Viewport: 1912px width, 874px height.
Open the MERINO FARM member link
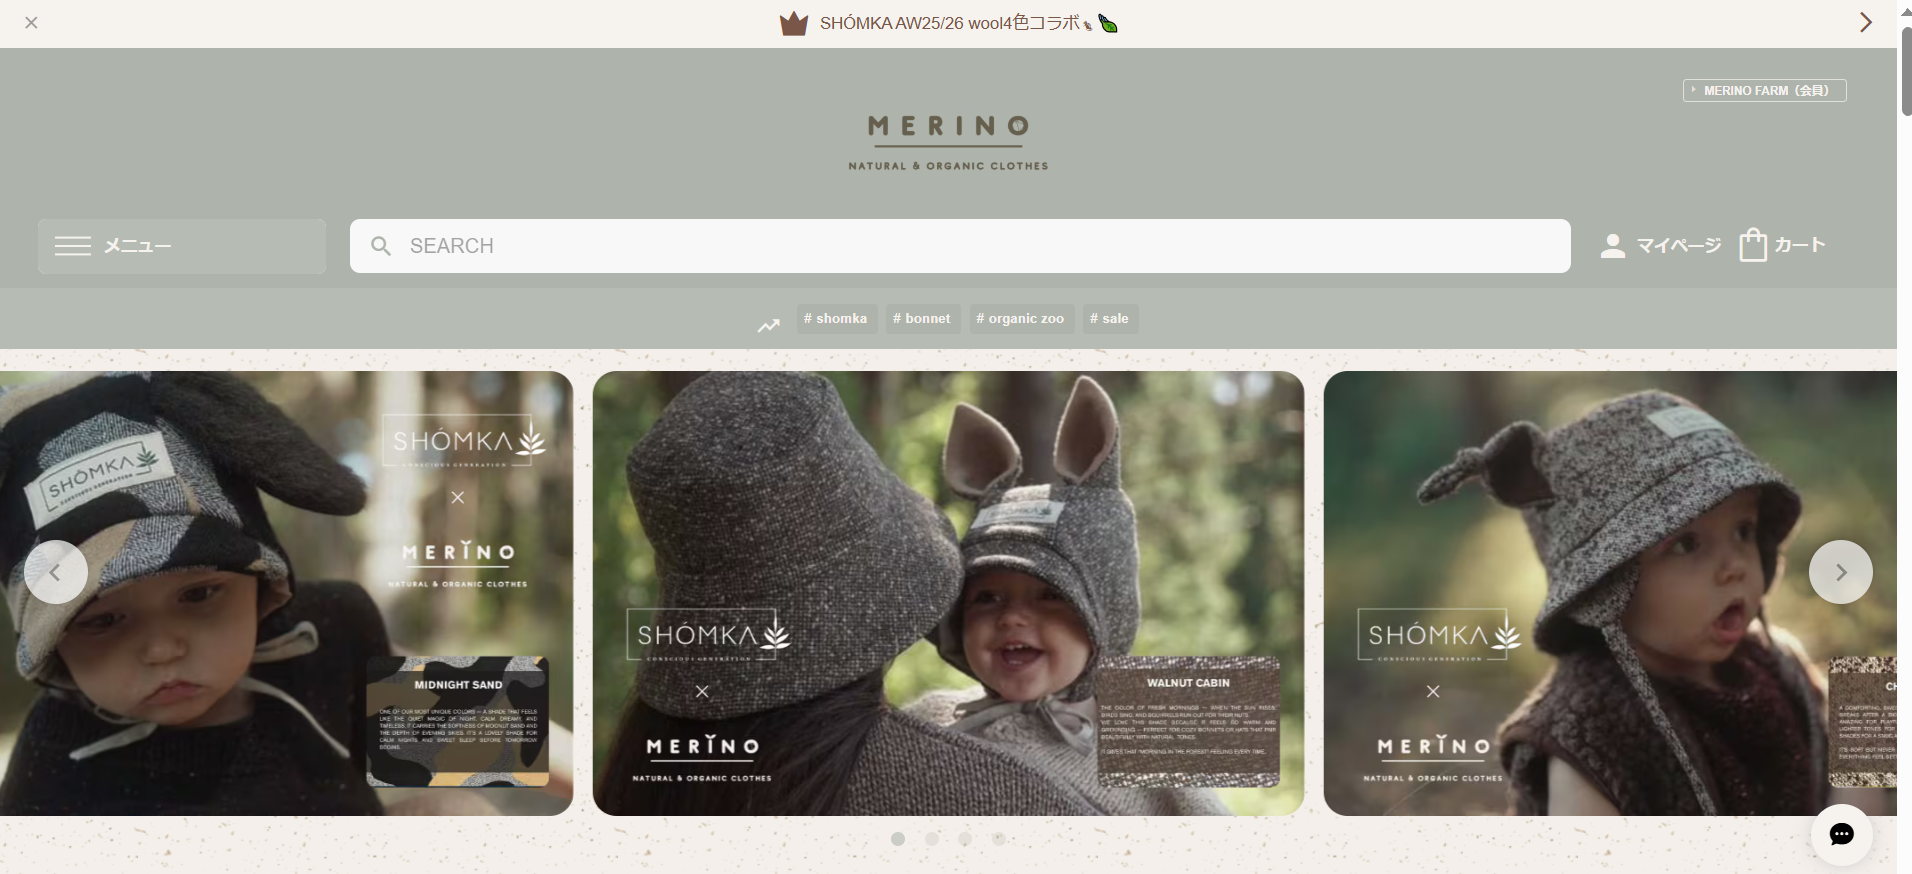click(x=1764, y=90)
